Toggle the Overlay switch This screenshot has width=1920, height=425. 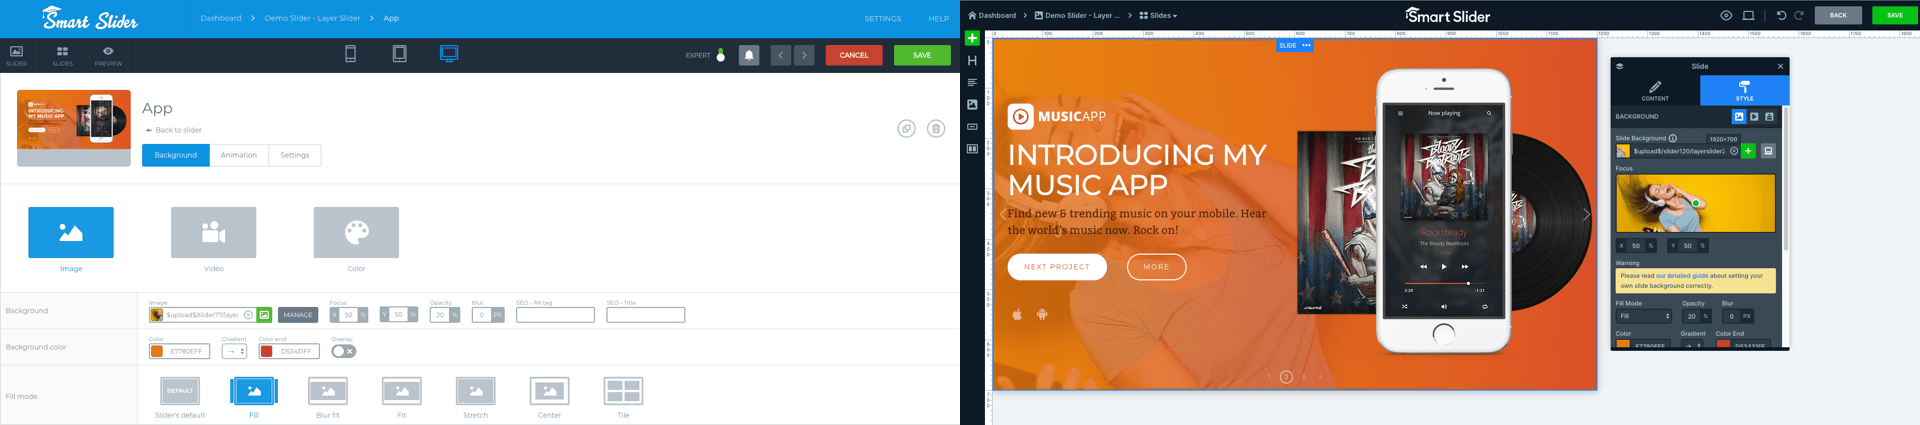343,351
